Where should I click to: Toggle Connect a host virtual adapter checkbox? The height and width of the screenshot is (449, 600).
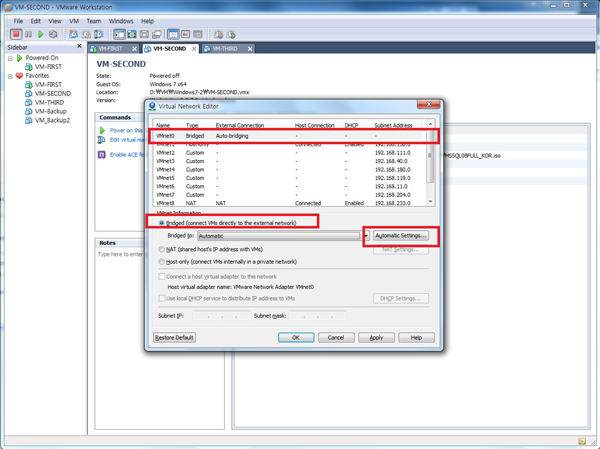(162, 276)
